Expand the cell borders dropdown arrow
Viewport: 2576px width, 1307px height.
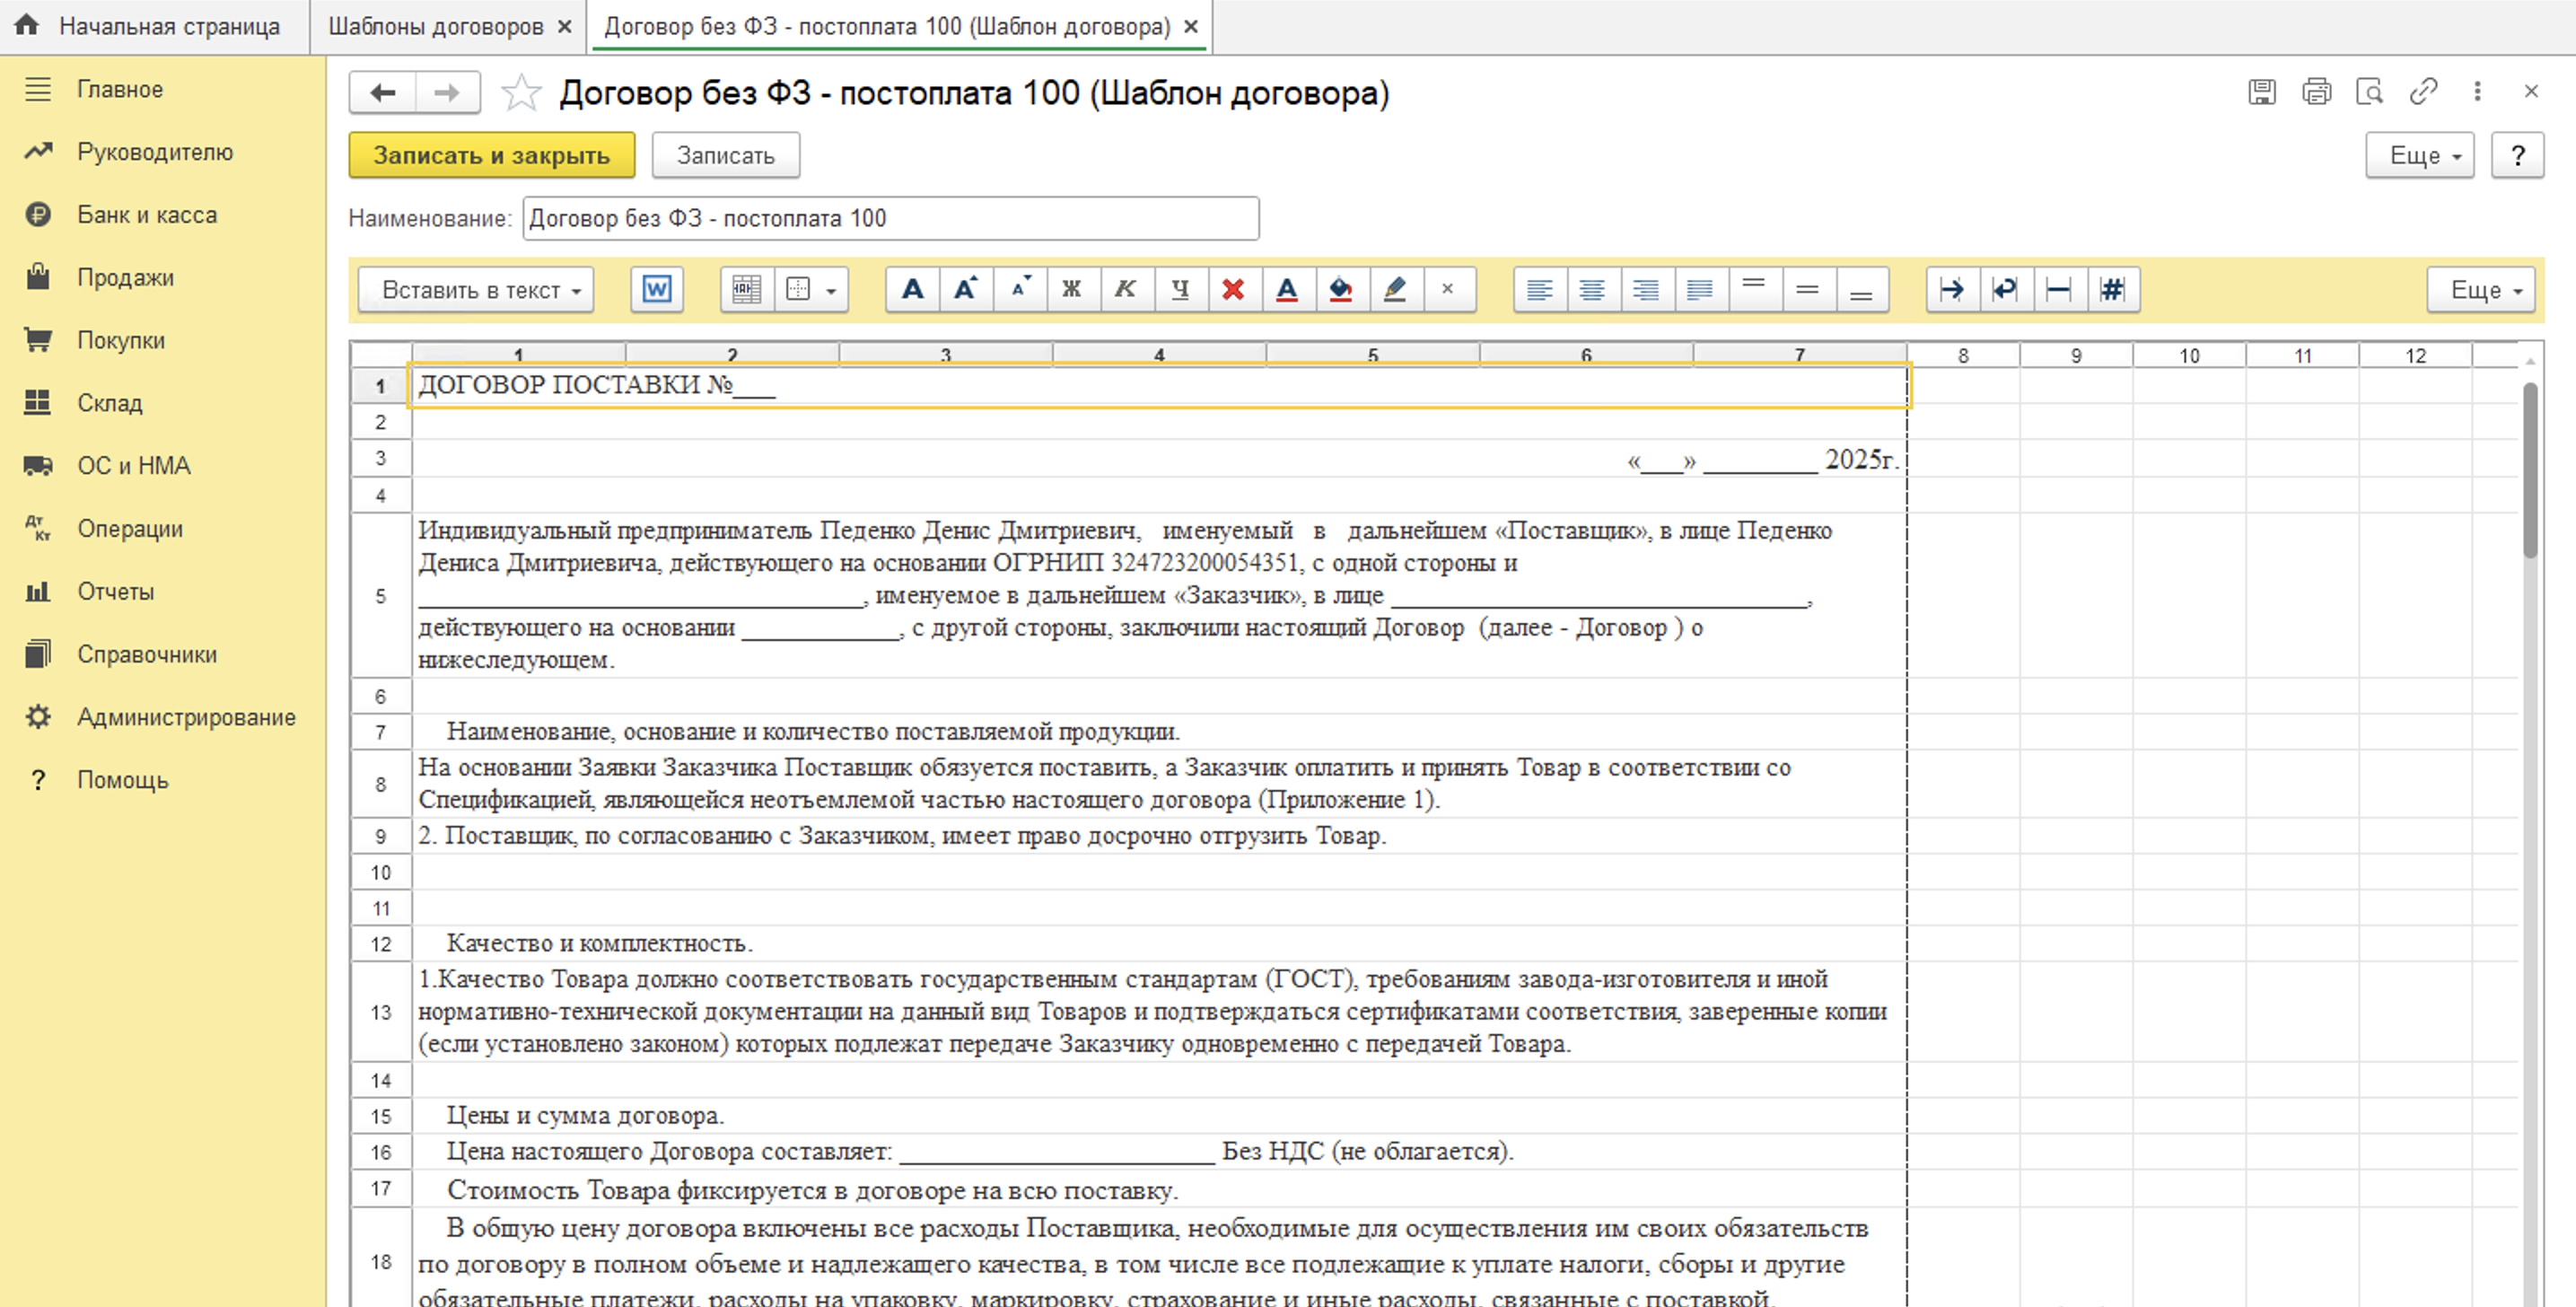click(x=831, y=291)
